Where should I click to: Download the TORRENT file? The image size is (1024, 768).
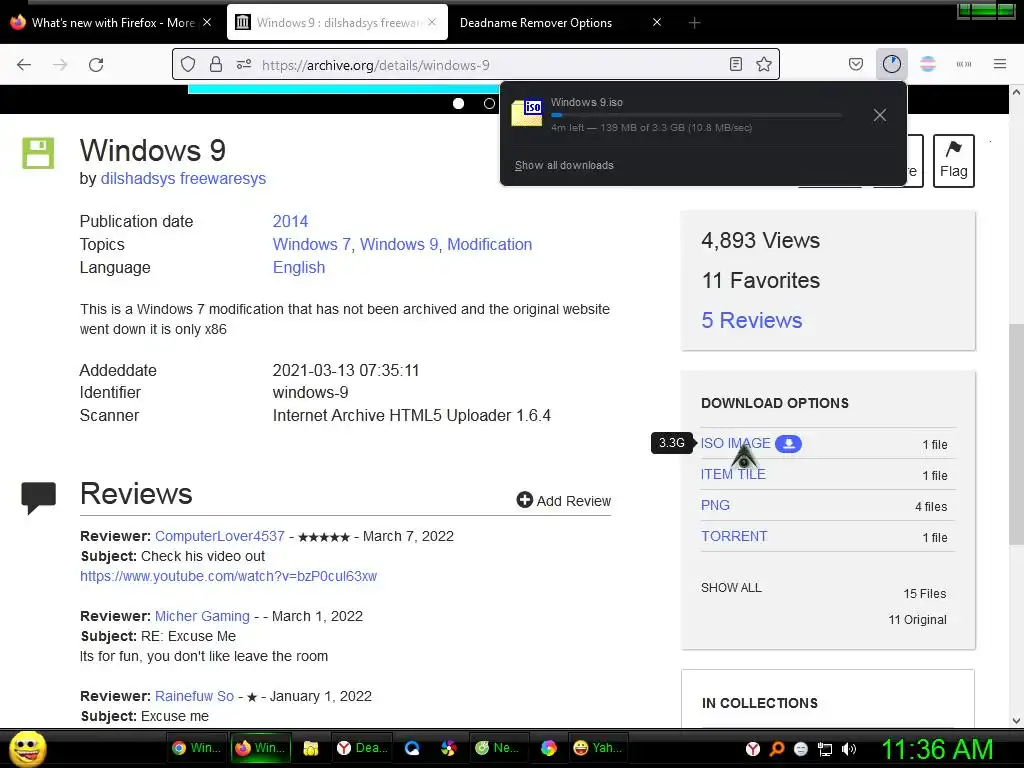[x=734, y=536]
